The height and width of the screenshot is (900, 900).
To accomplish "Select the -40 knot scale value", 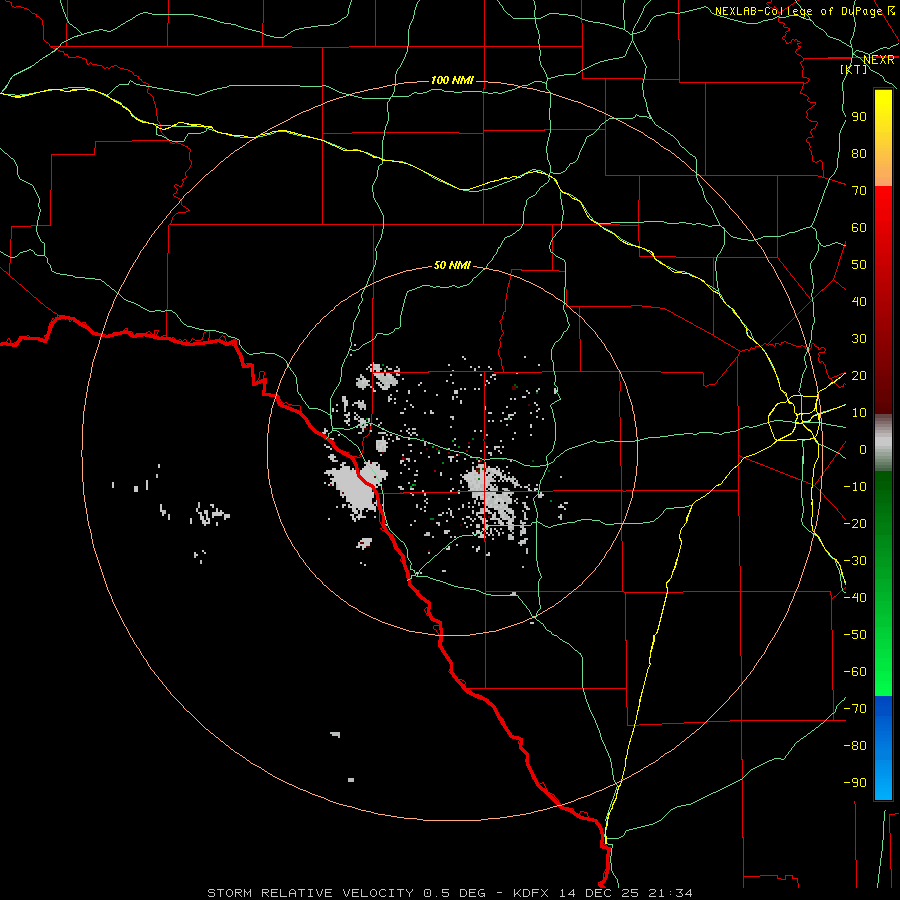I will [x=855, y=598].
